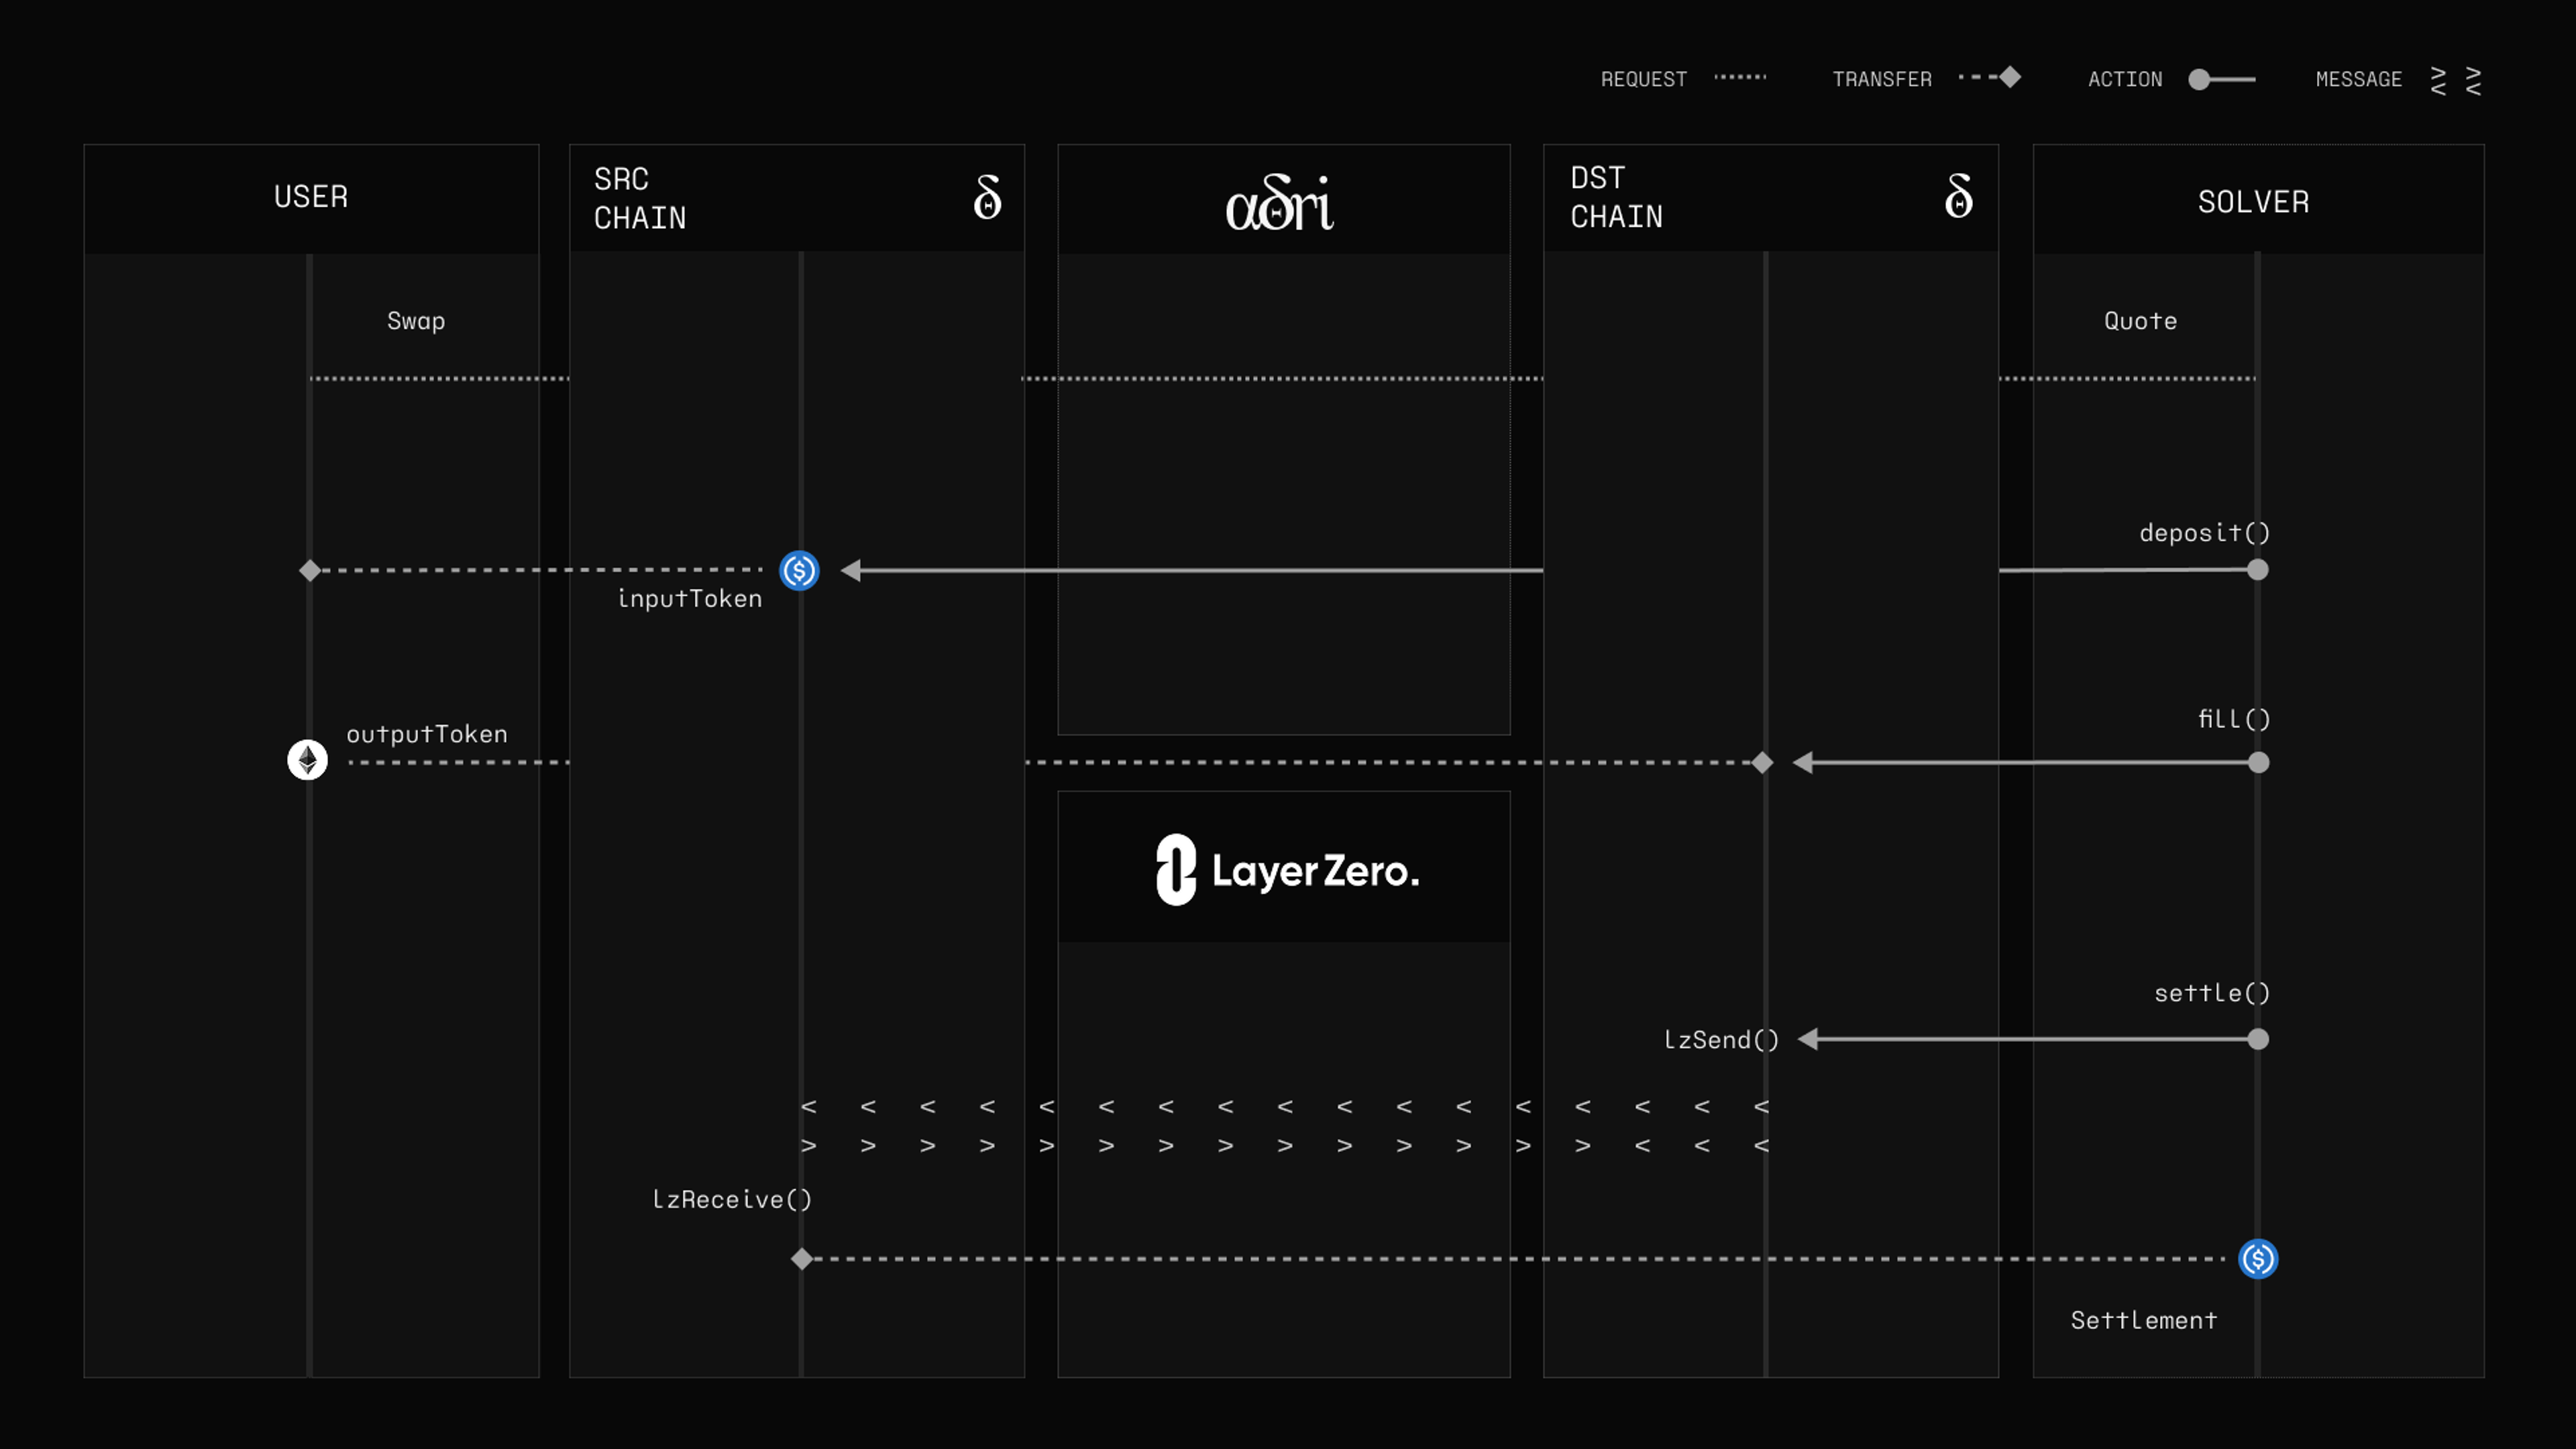This screenshot has height=1449, width=2576.
Task: Click the lzReceive() label
Action: 732,1199
